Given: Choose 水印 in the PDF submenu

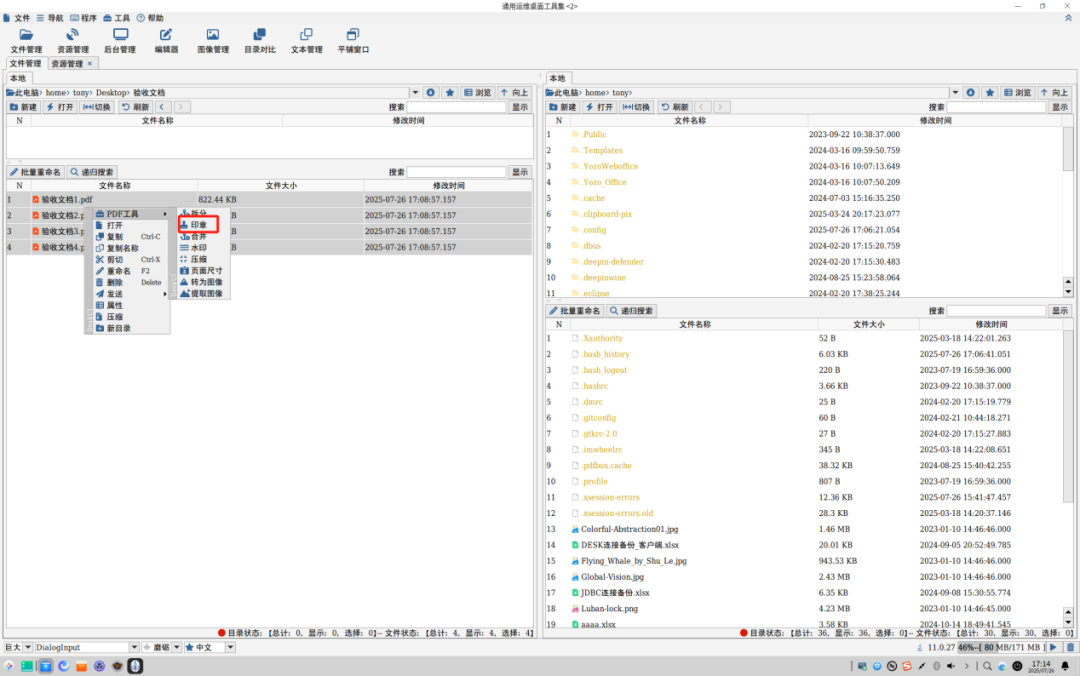Looking at the screenshot, I should pos(198,247).
